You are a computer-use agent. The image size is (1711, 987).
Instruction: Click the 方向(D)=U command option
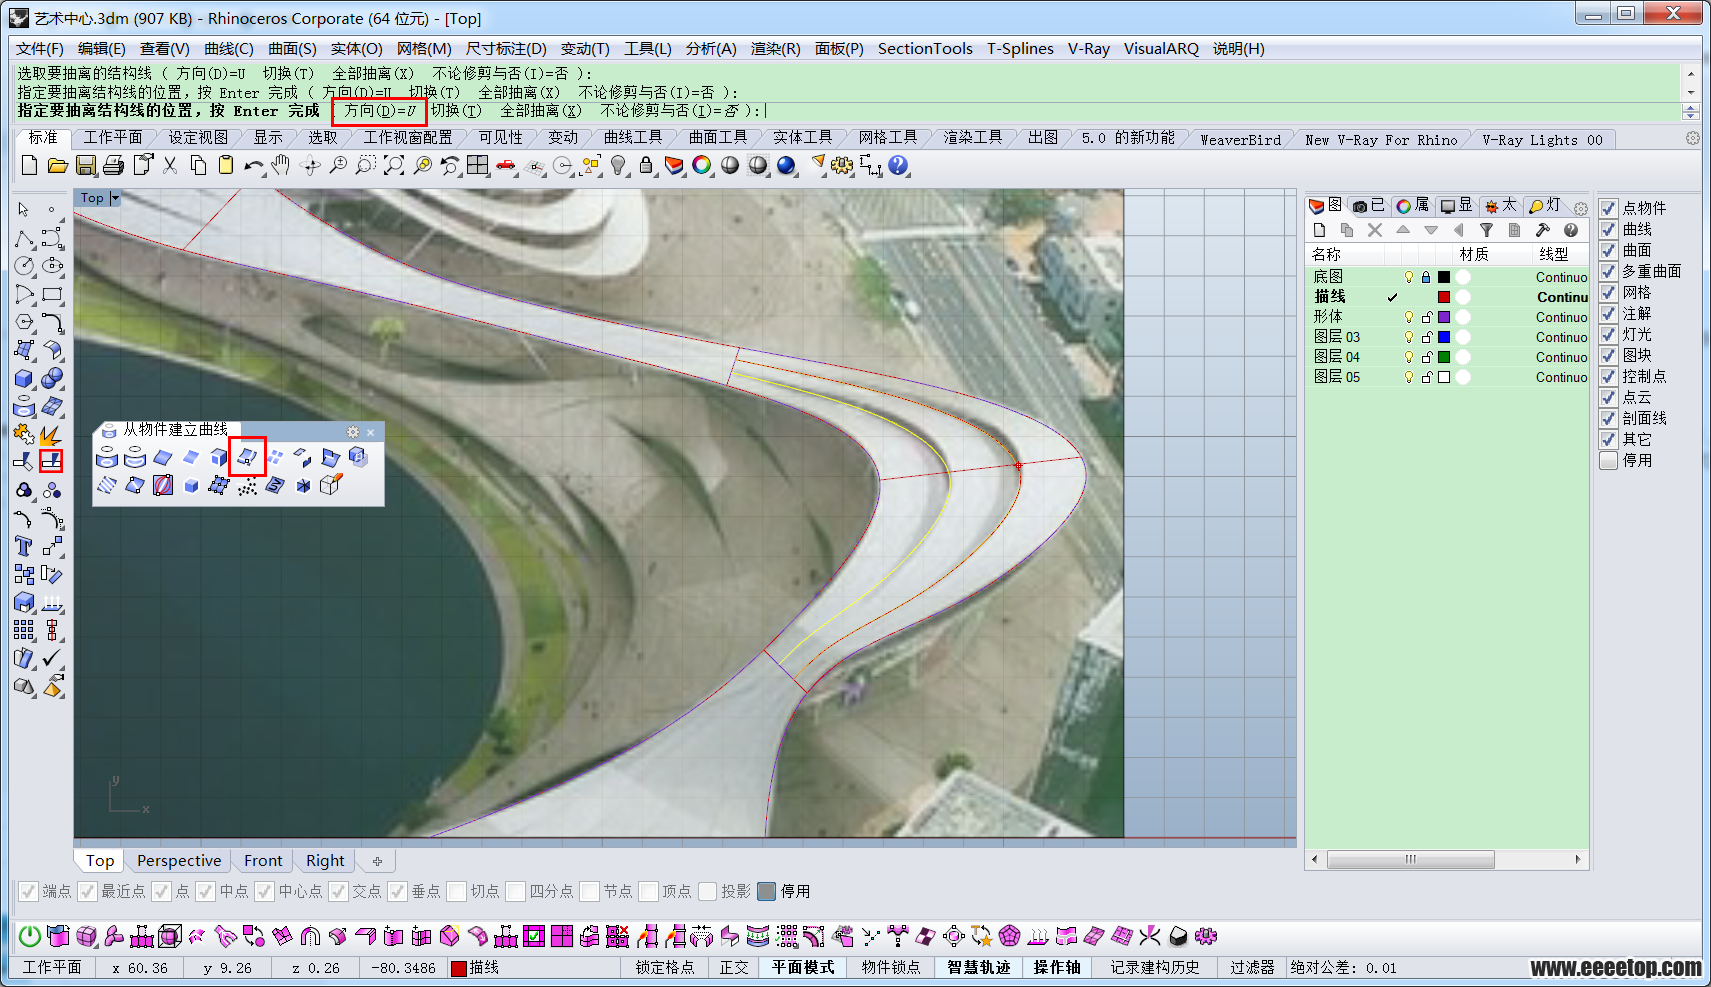tap(380, 111)
